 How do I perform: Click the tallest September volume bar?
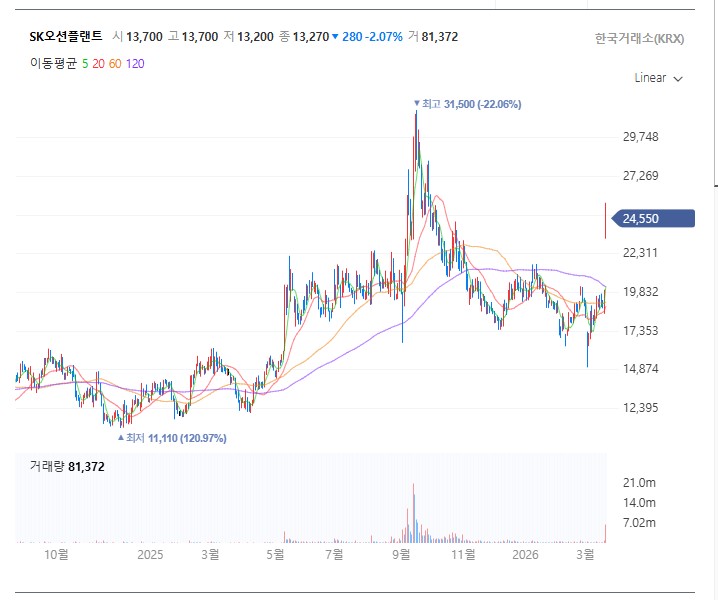413,513
